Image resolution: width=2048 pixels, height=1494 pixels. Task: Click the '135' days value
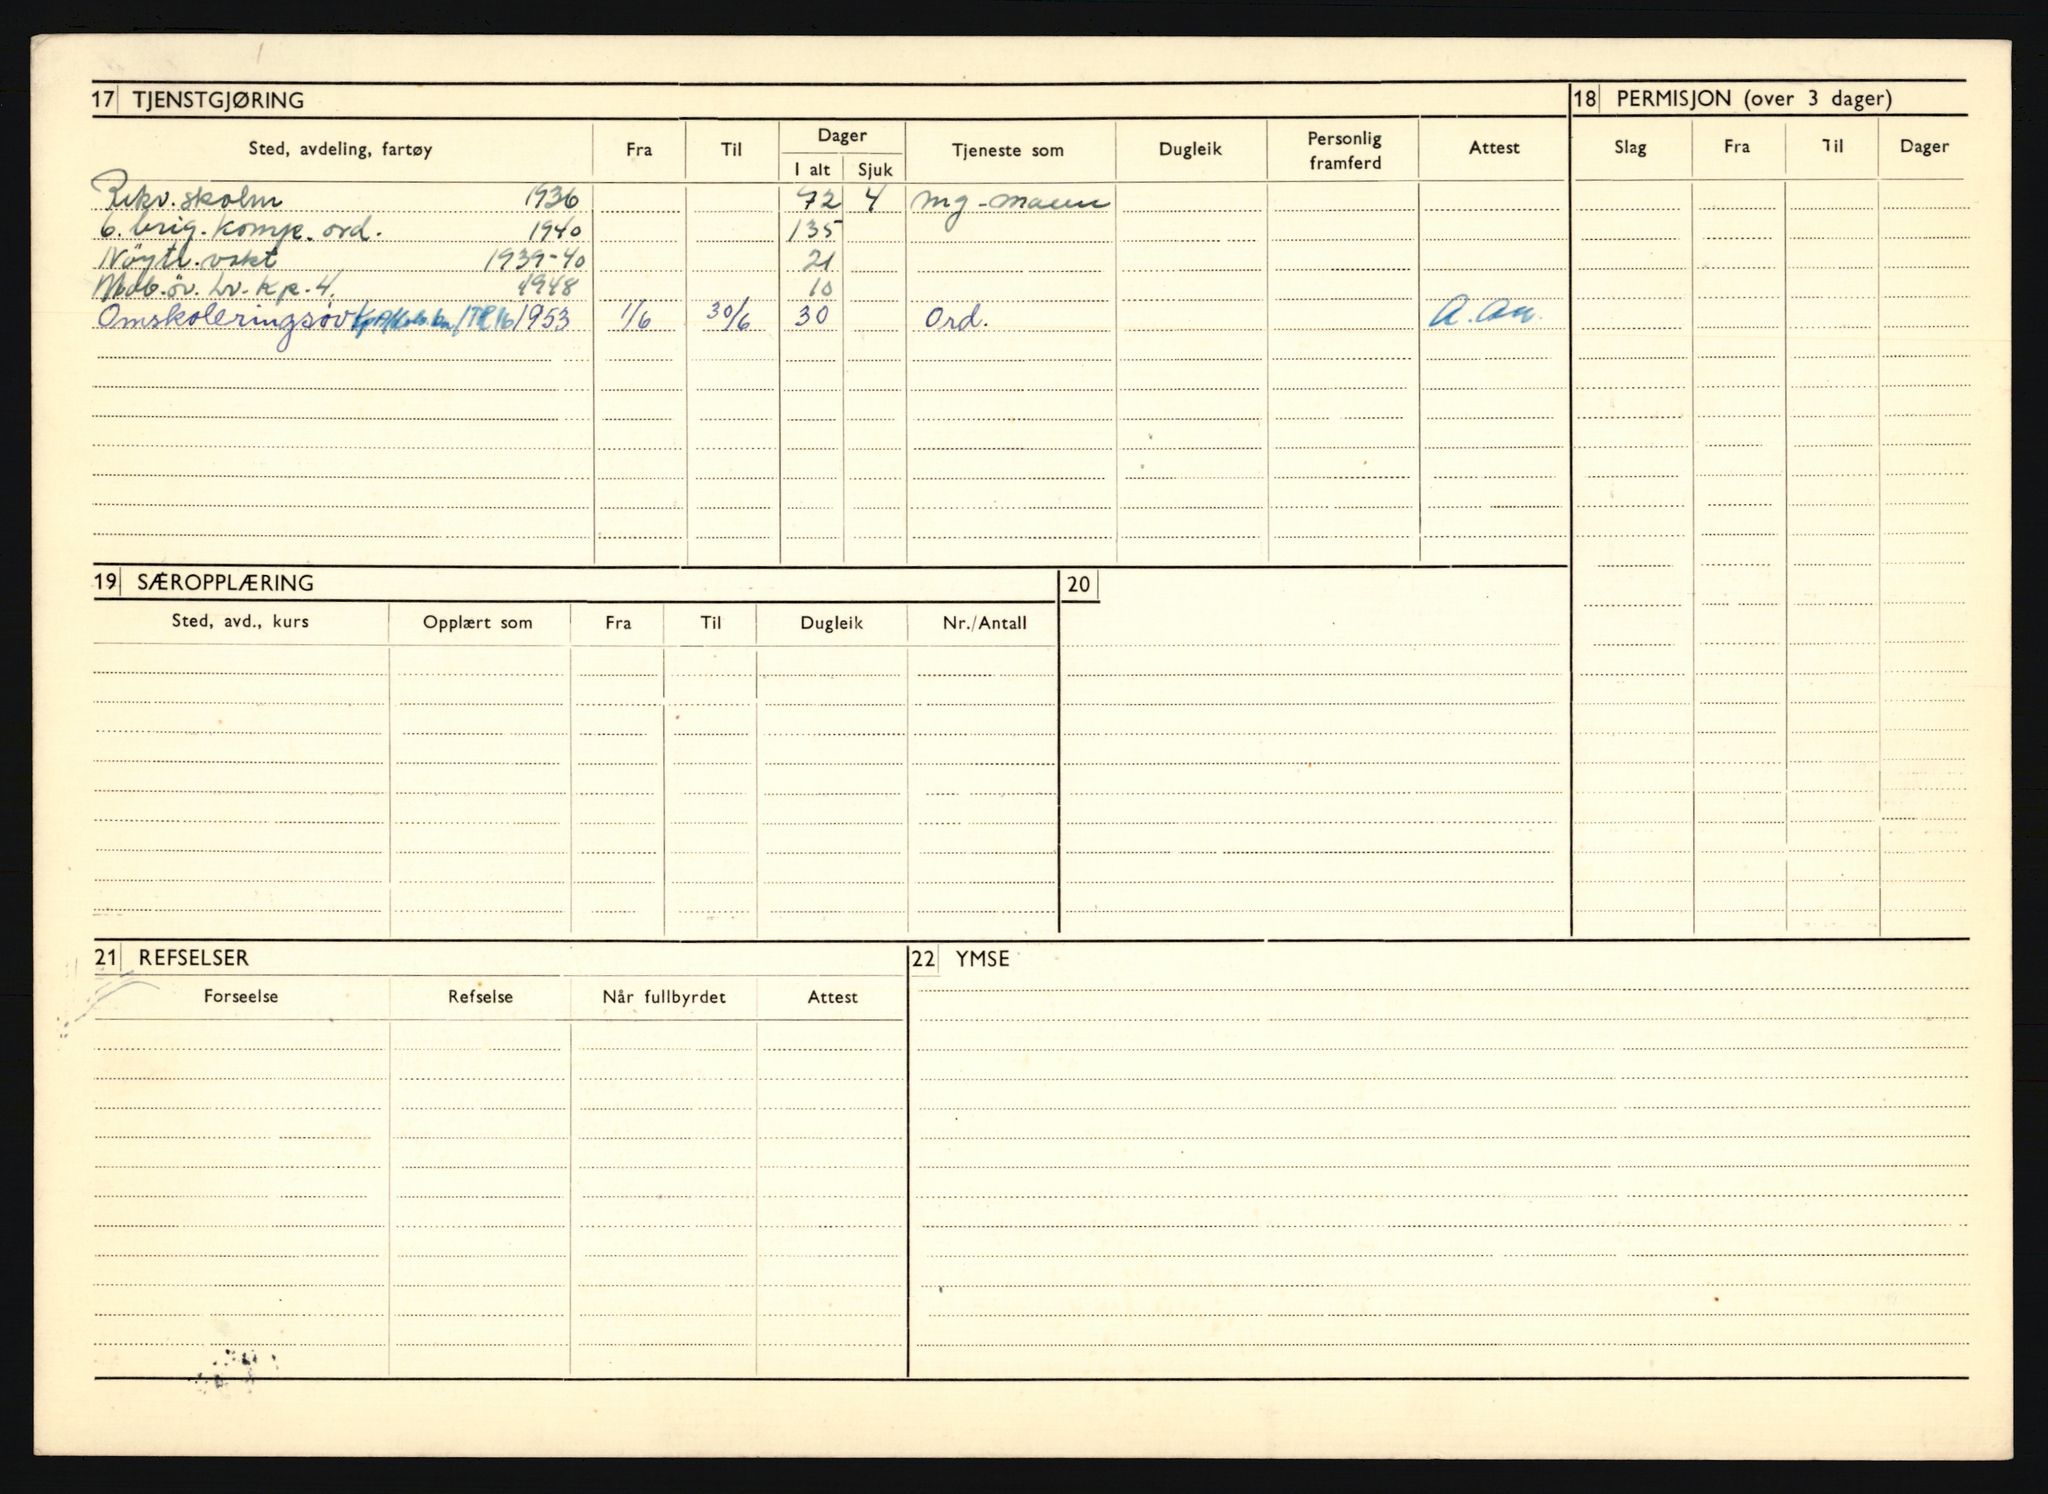(816, 233)
